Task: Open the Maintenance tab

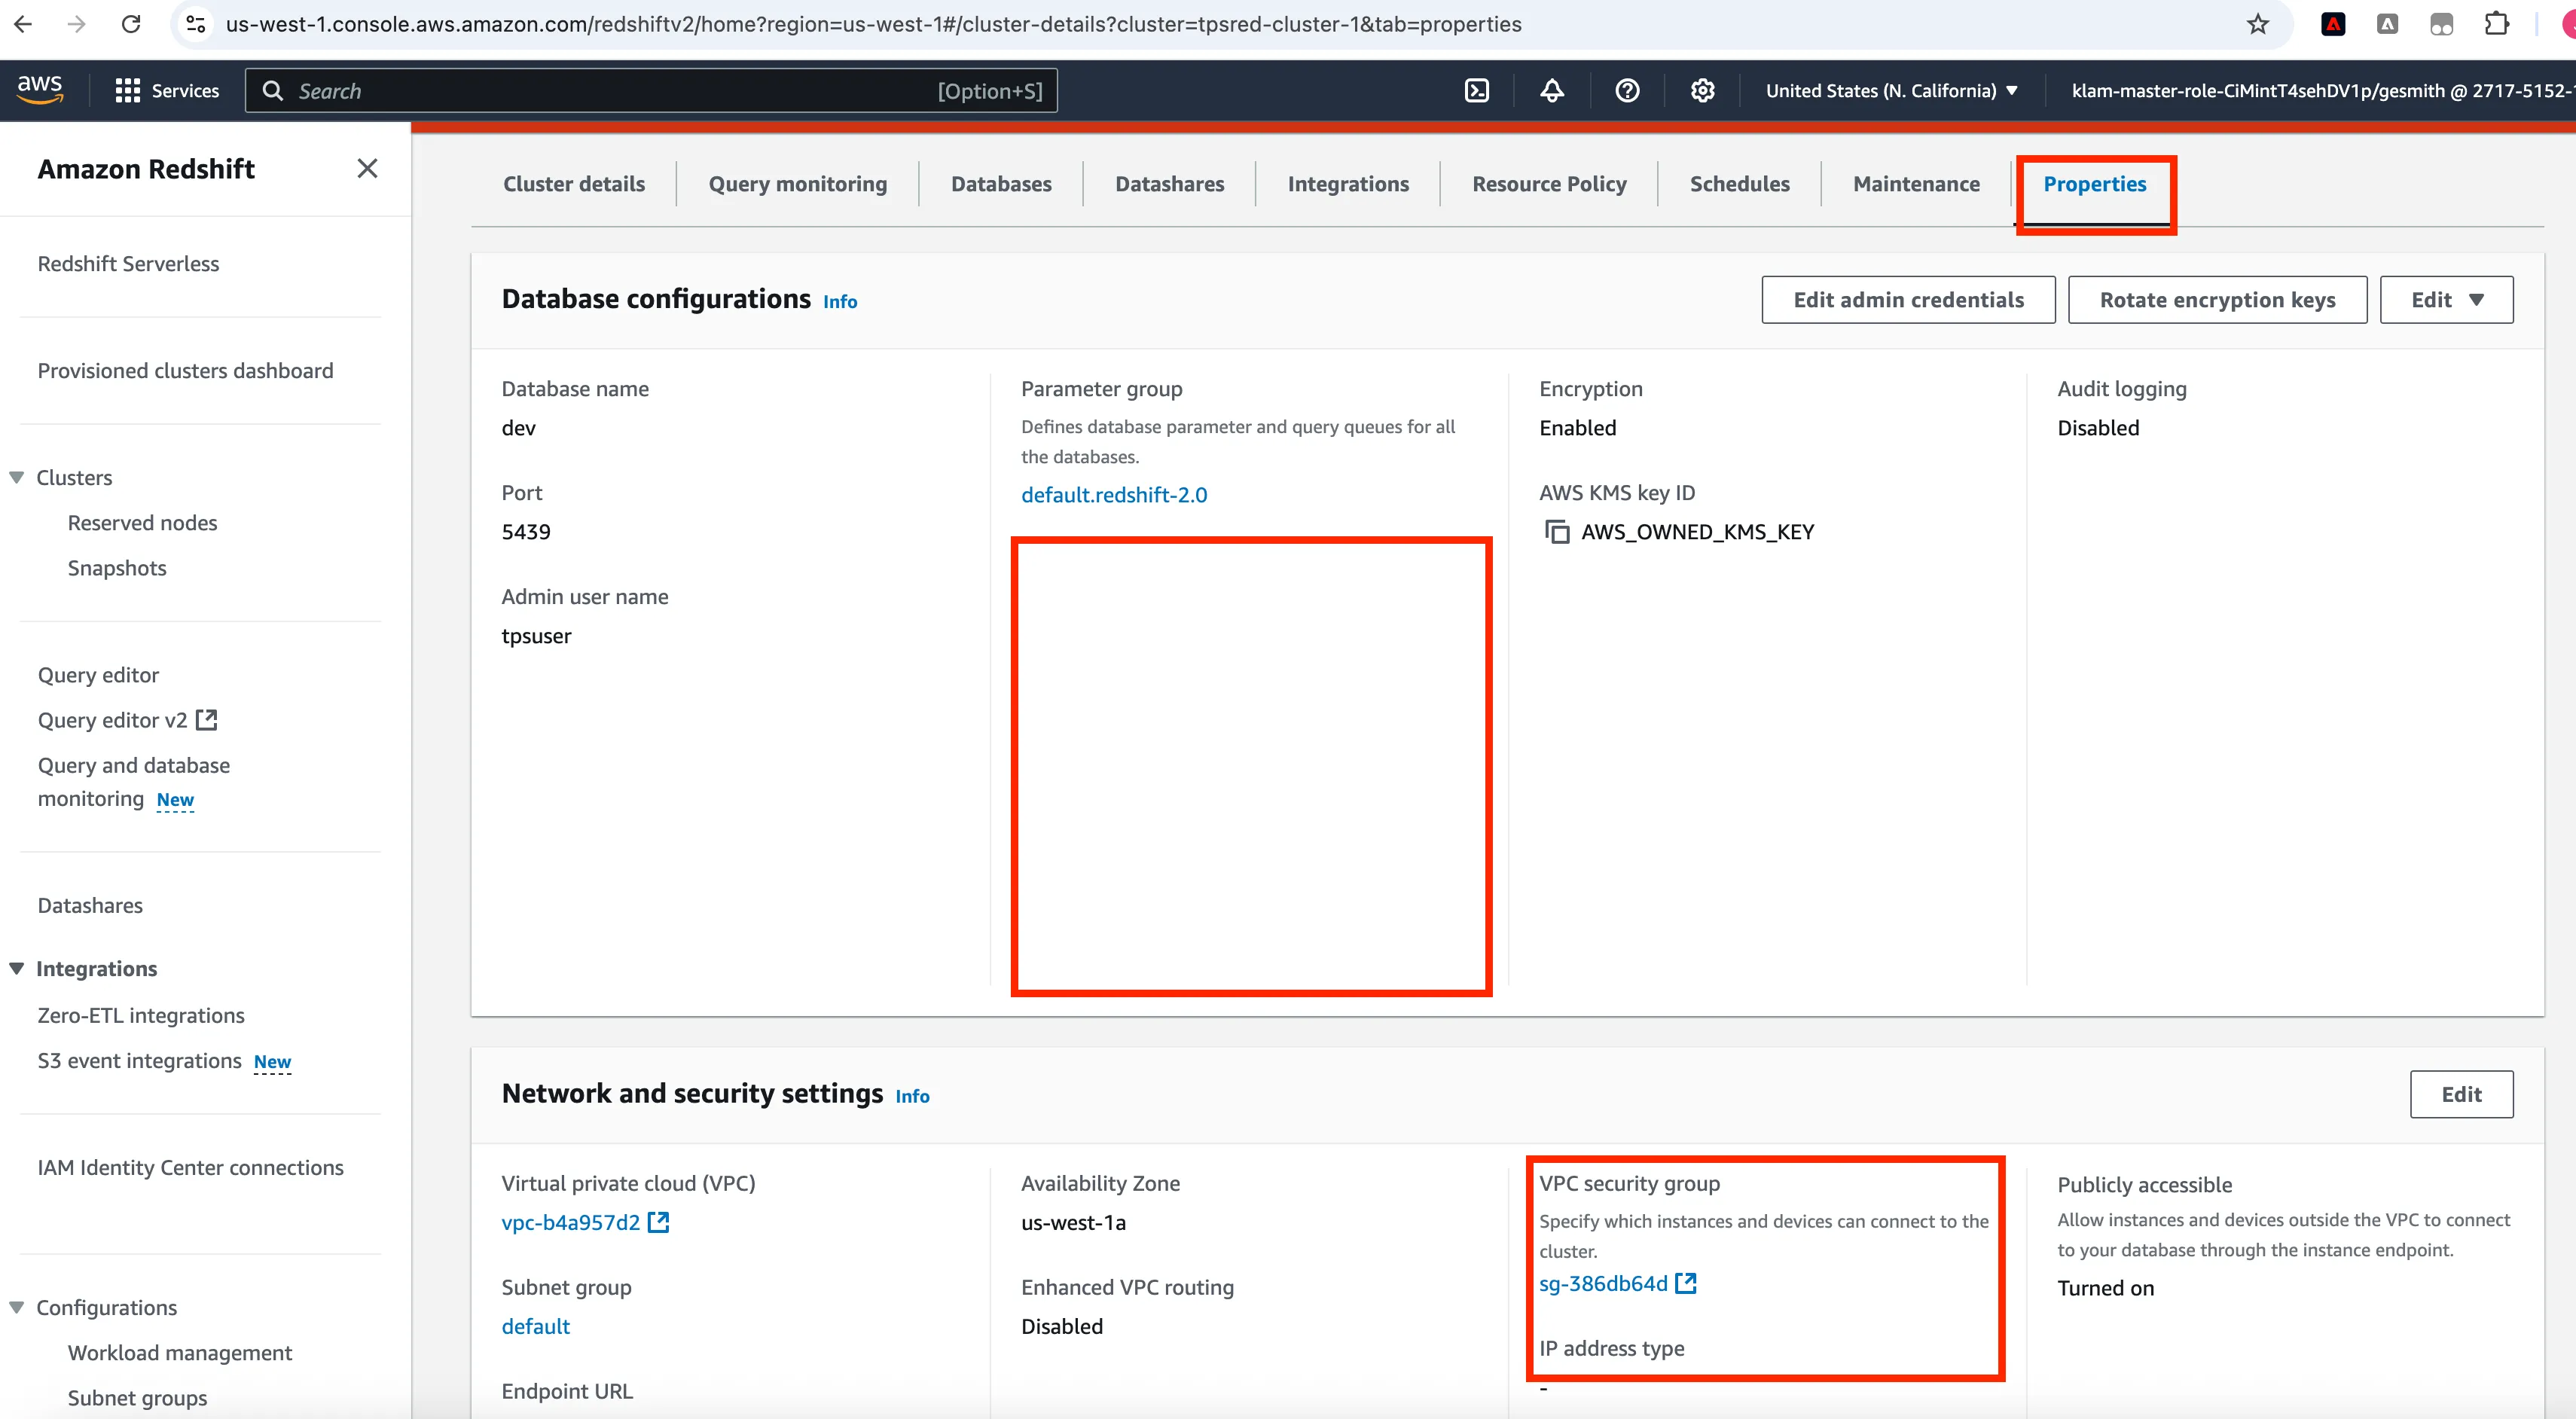Action: (x=1916, y=184)
